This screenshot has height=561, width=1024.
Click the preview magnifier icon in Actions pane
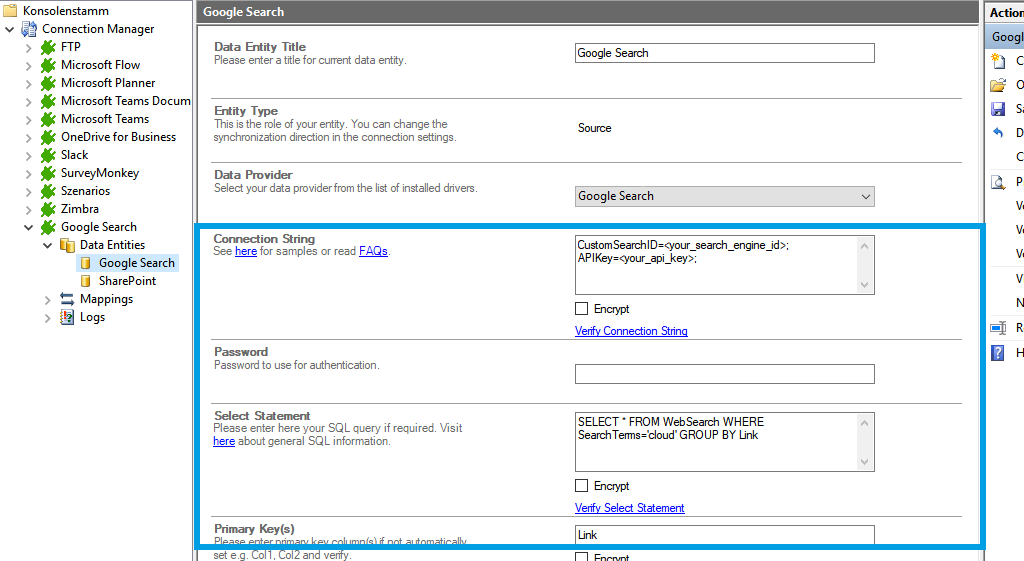997,182
